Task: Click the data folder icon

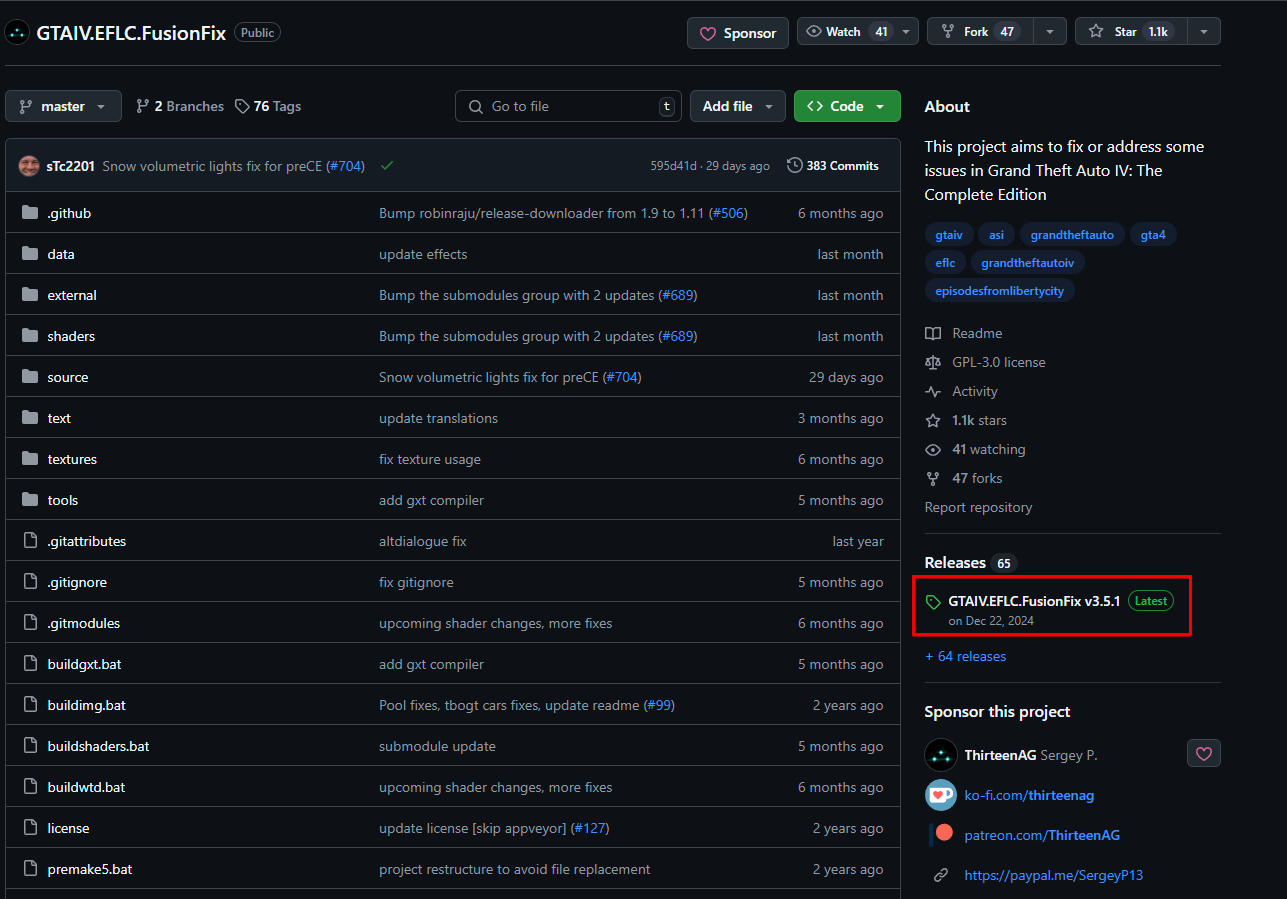Action: (x=29, y=254)
